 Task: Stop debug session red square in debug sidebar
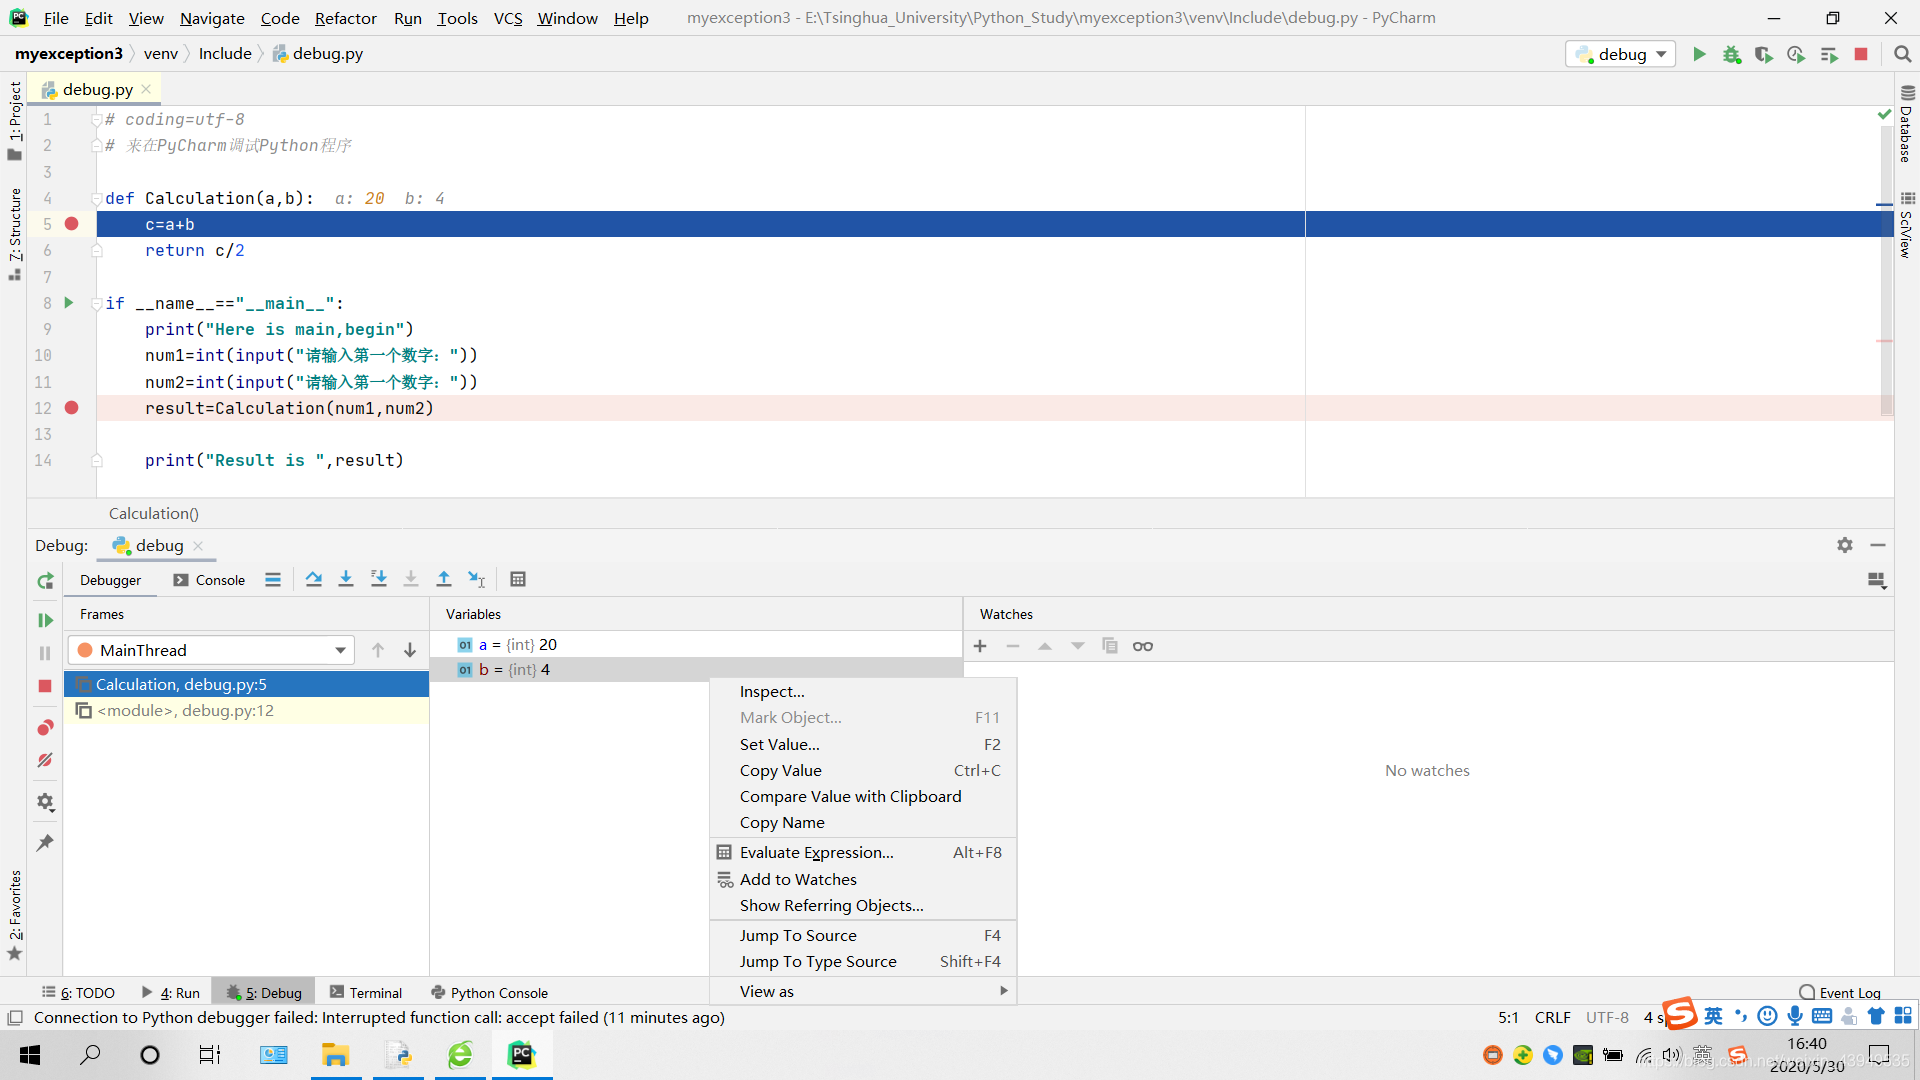tap(45, 686)
